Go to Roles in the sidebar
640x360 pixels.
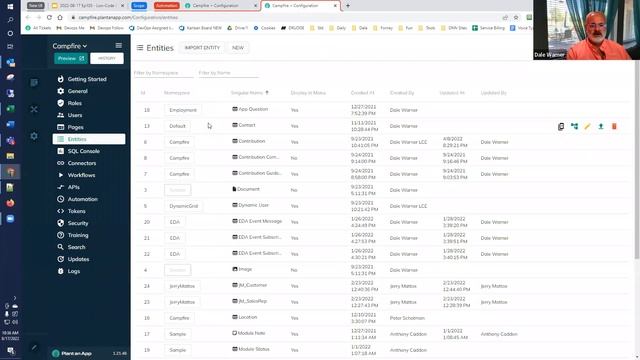(x=74, y=103)
